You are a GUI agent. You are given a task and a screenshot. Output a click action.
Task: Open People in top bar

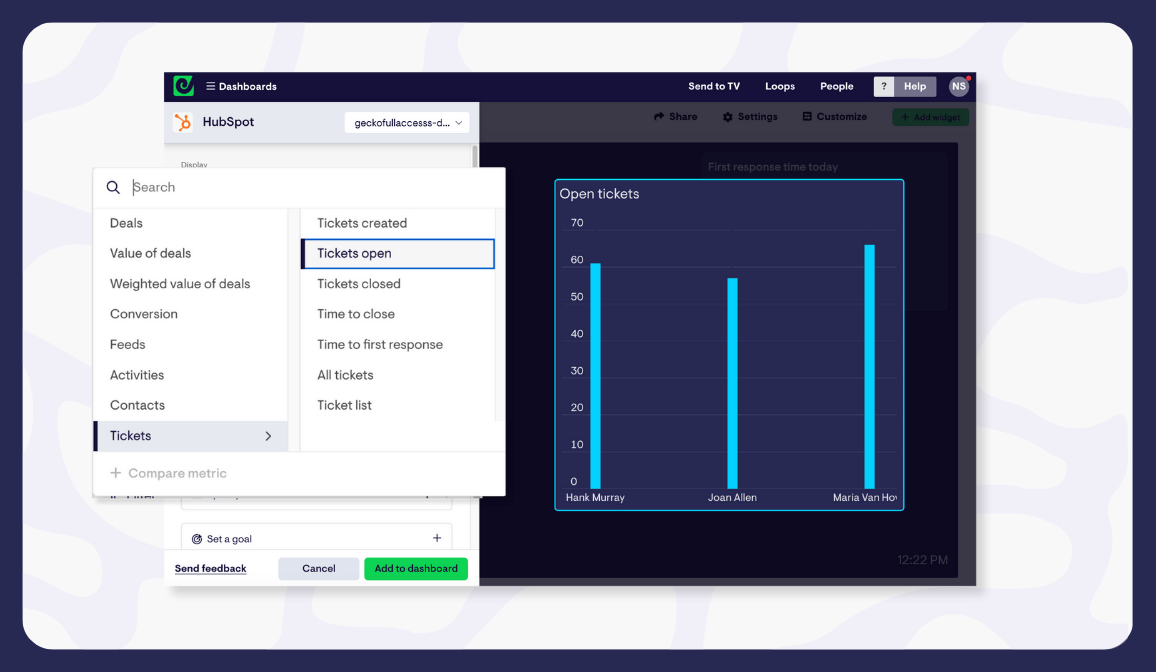coord(837,86)
